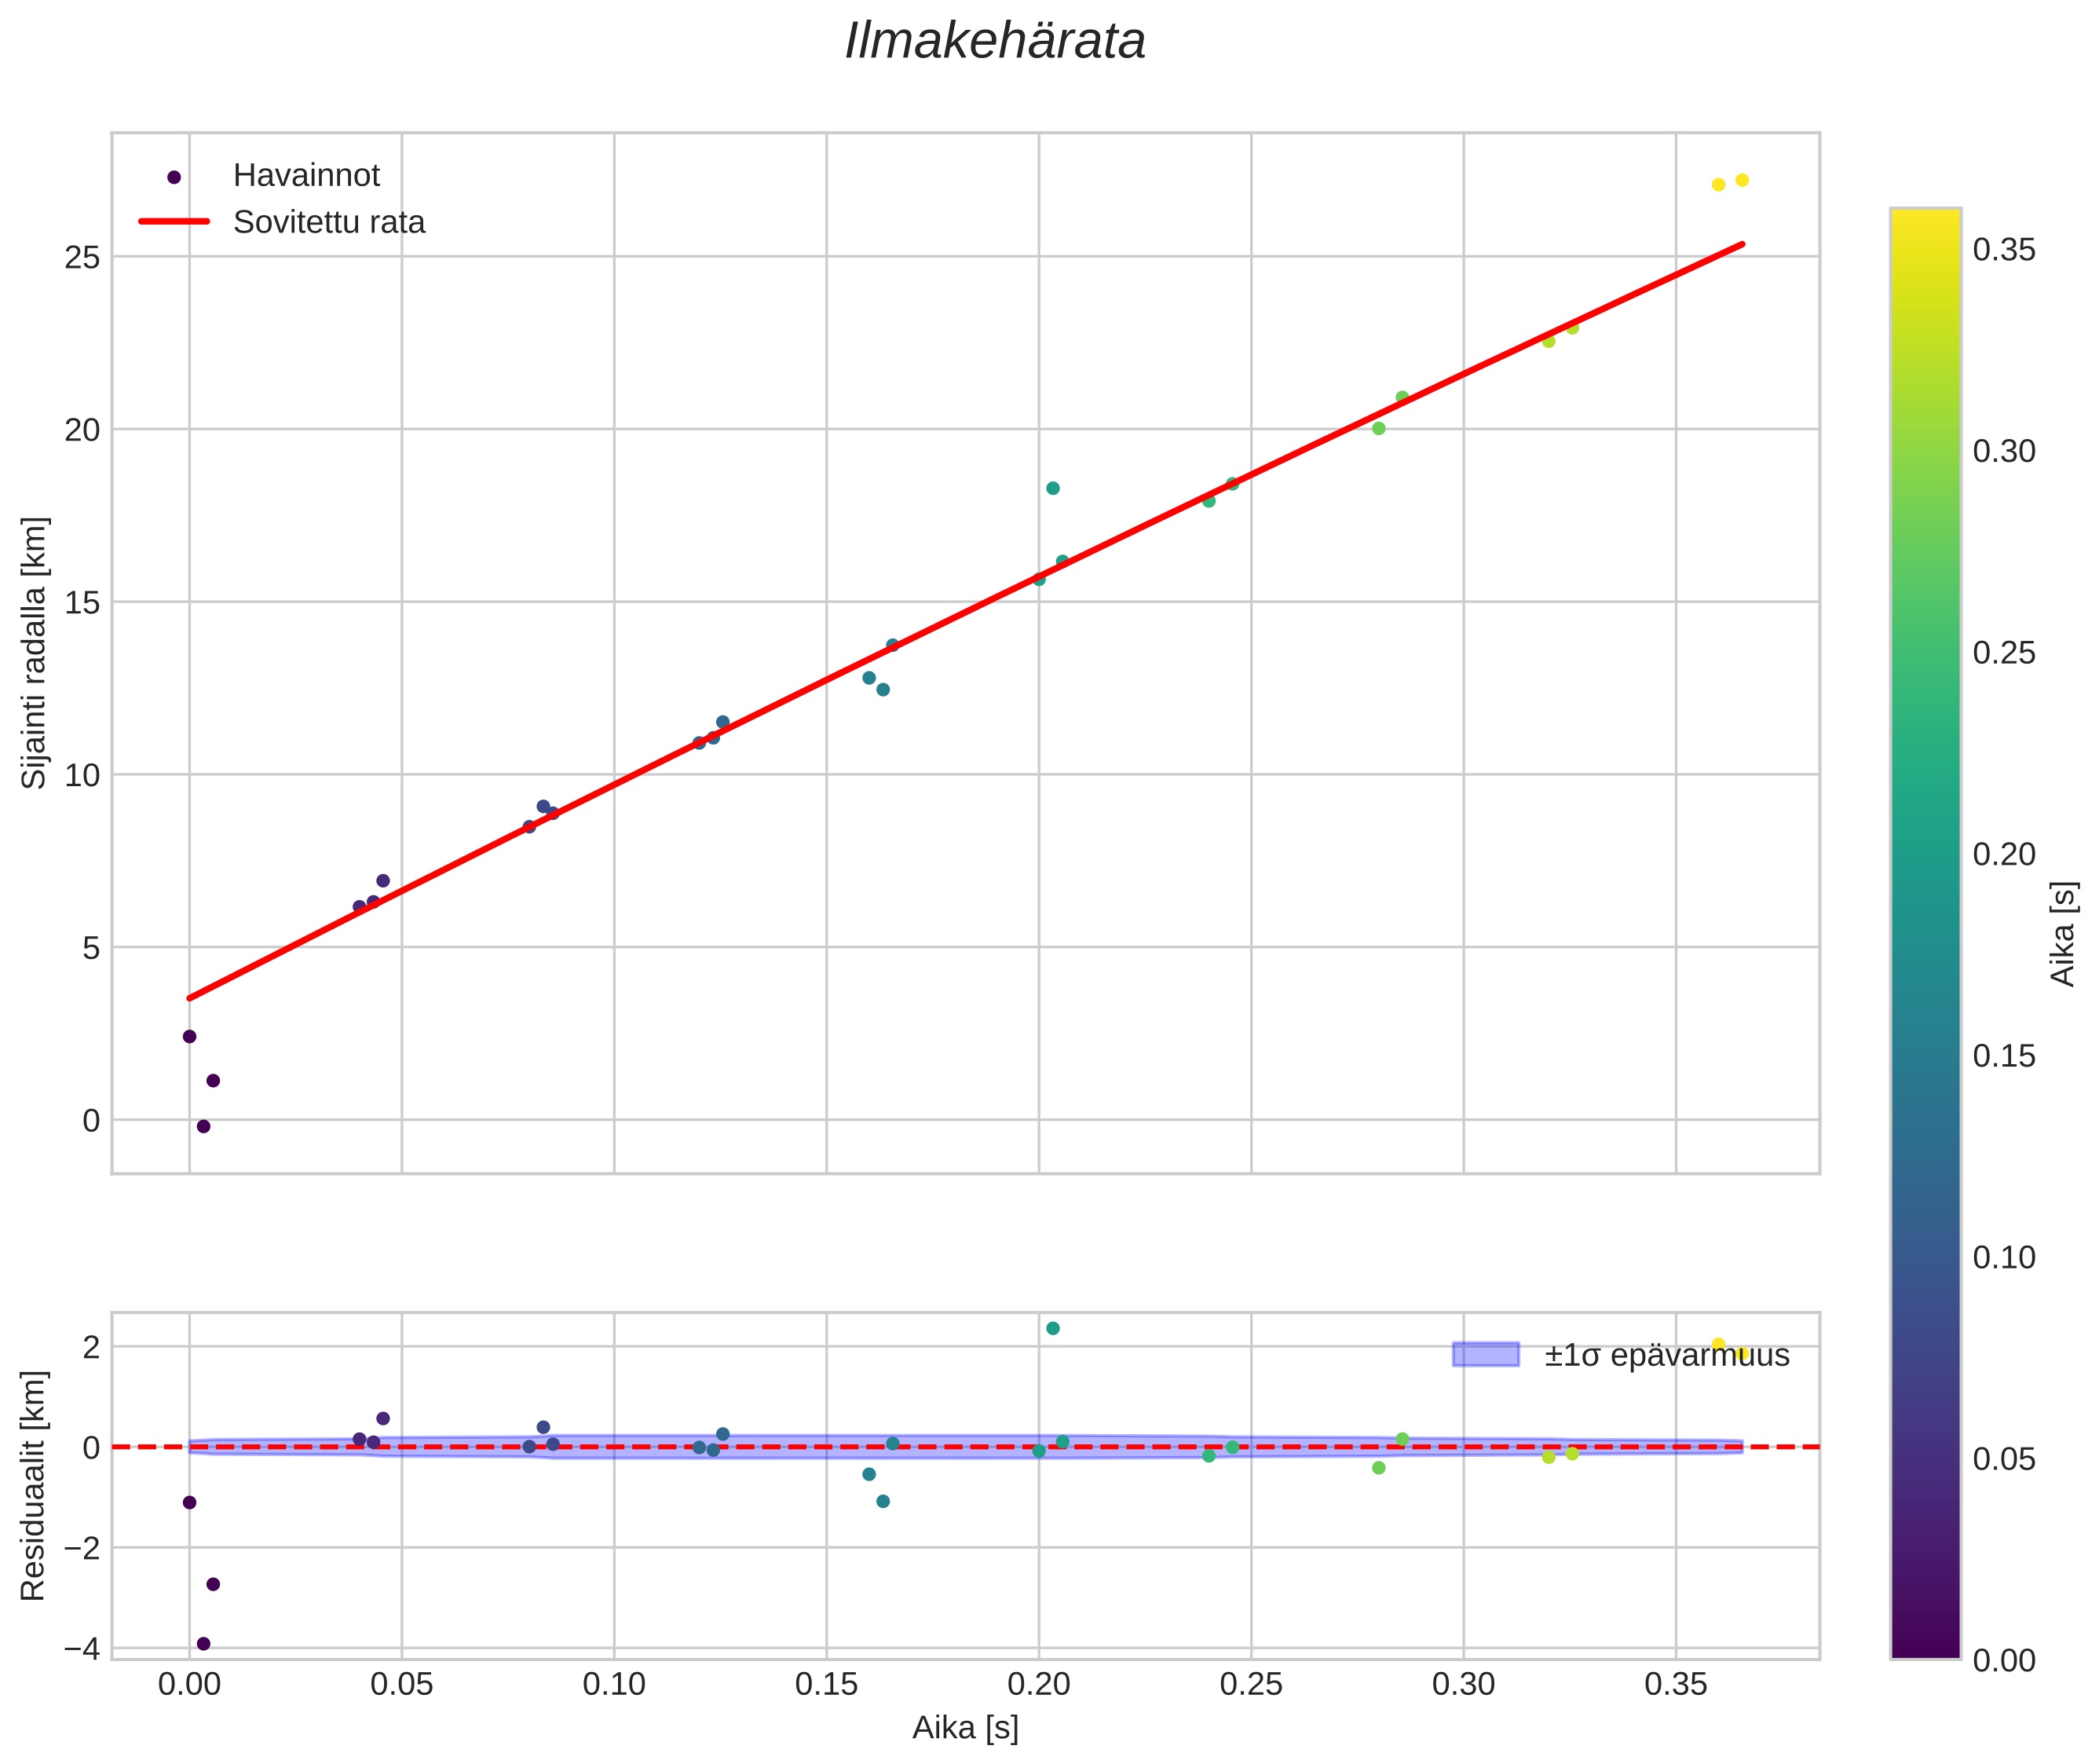Click the chart title "Ilmakehärata"

pos(994,42)
